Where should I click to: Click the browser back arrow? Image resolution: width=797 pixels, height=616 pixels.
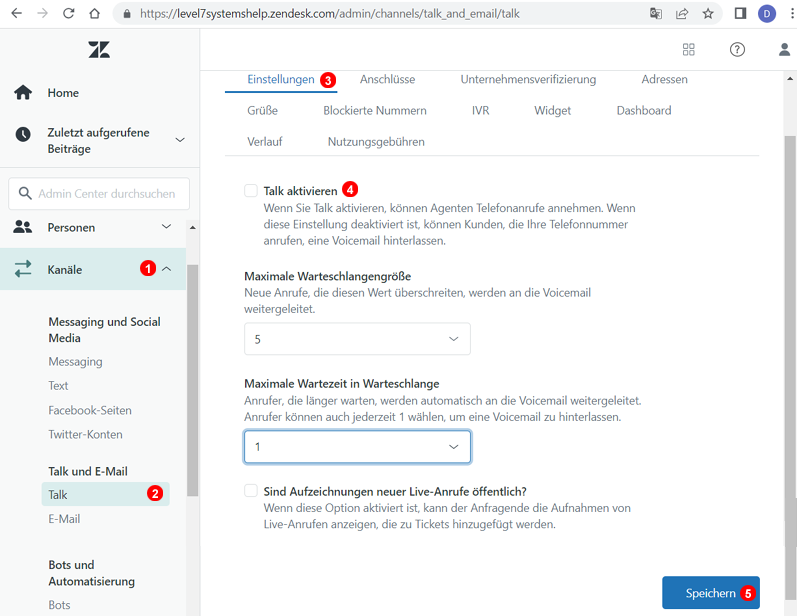point(17,14)
